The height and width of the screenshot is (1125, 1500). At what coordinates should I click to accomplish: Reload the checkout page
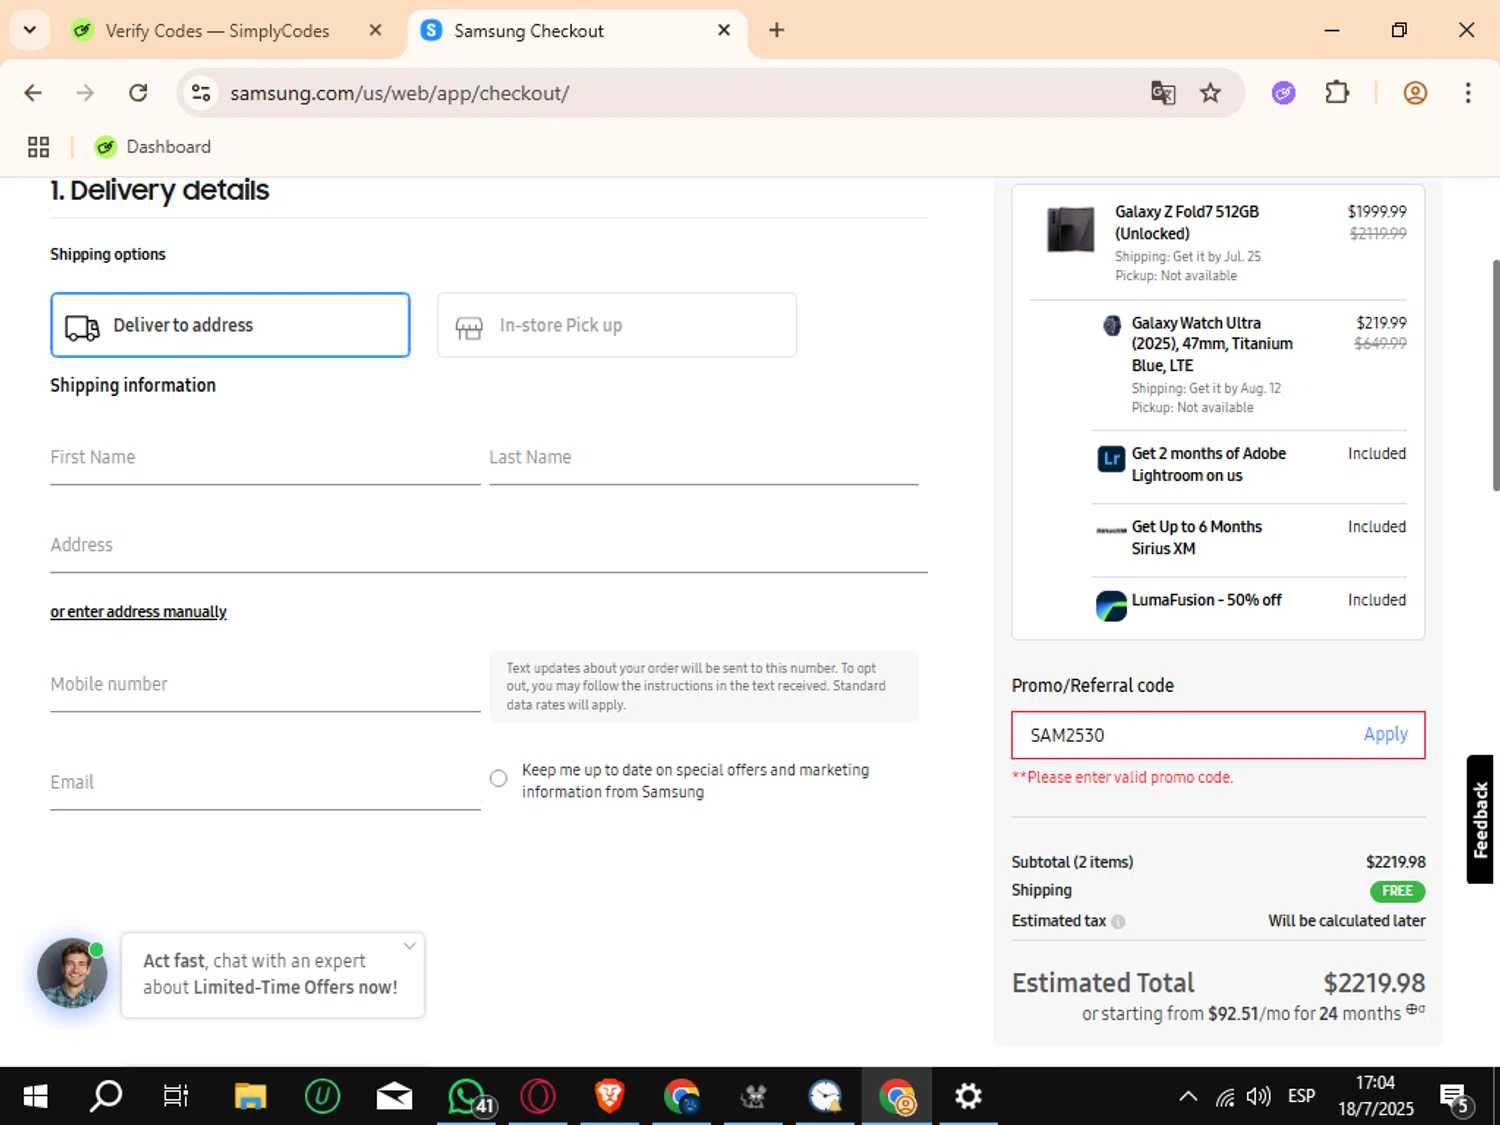click(138, 93)
